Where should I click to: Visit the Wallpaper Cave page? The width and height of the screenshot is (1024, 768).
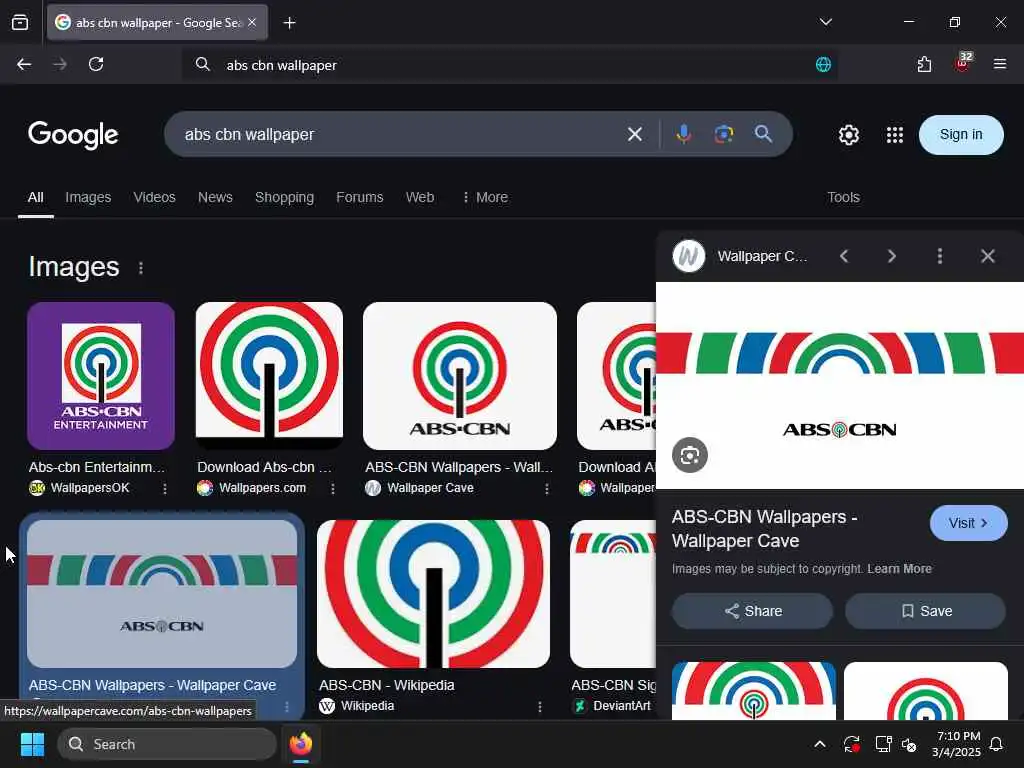tap(968, 523)
